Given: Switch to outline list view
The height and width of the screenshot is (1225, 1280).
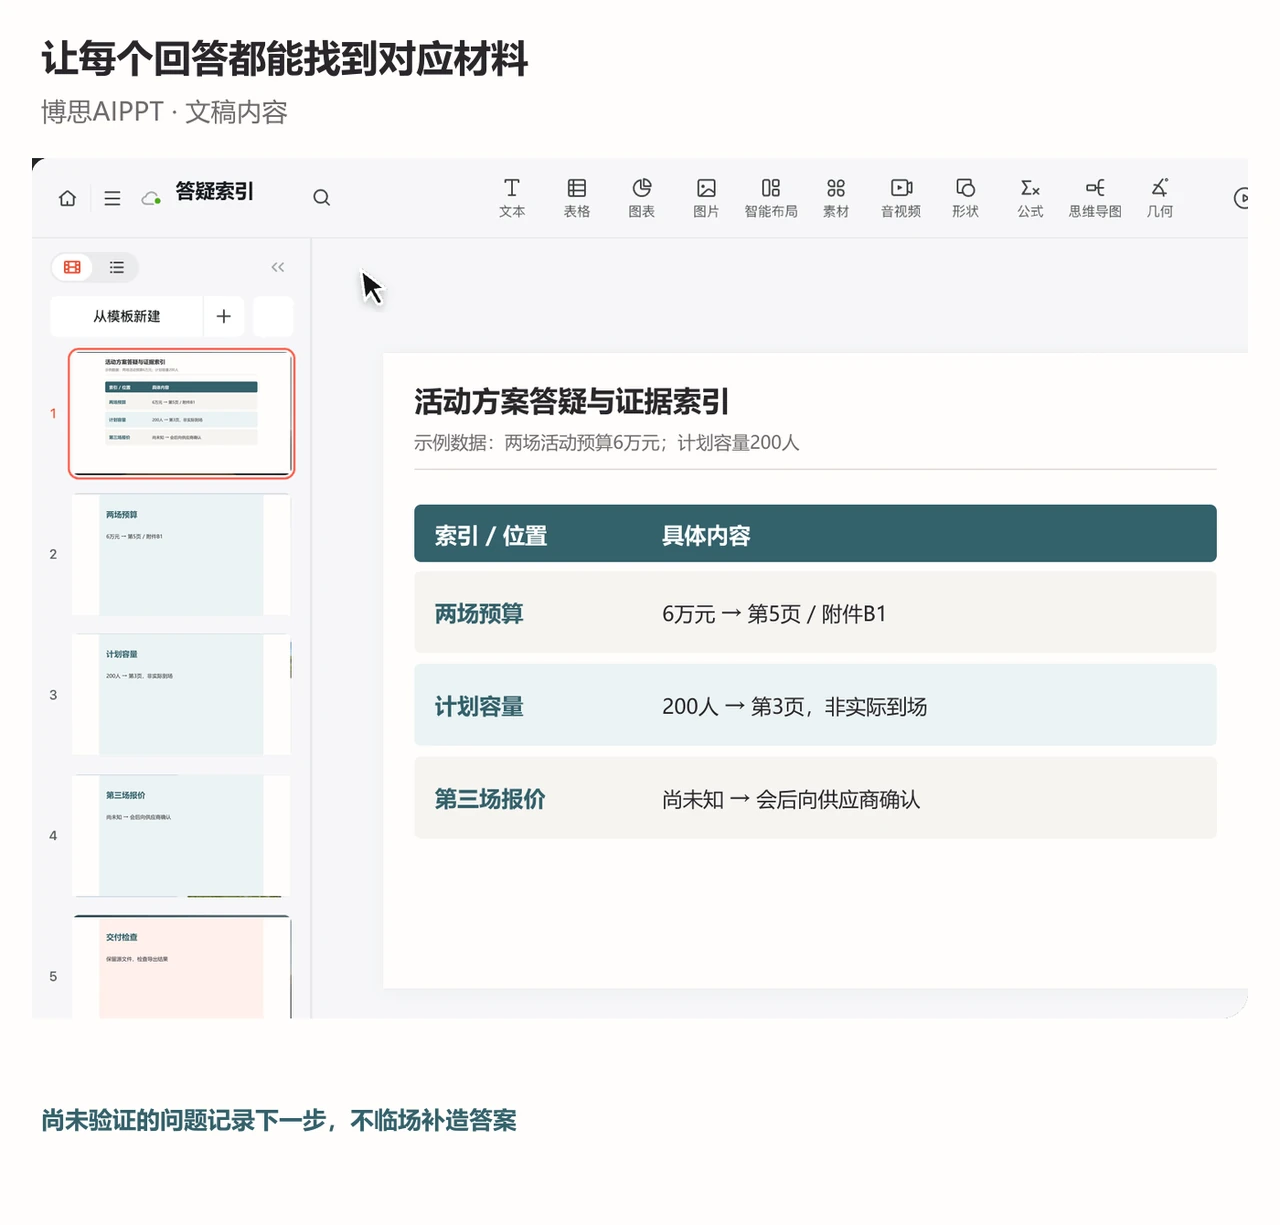Looking at the screenshot, I should 117,267.
